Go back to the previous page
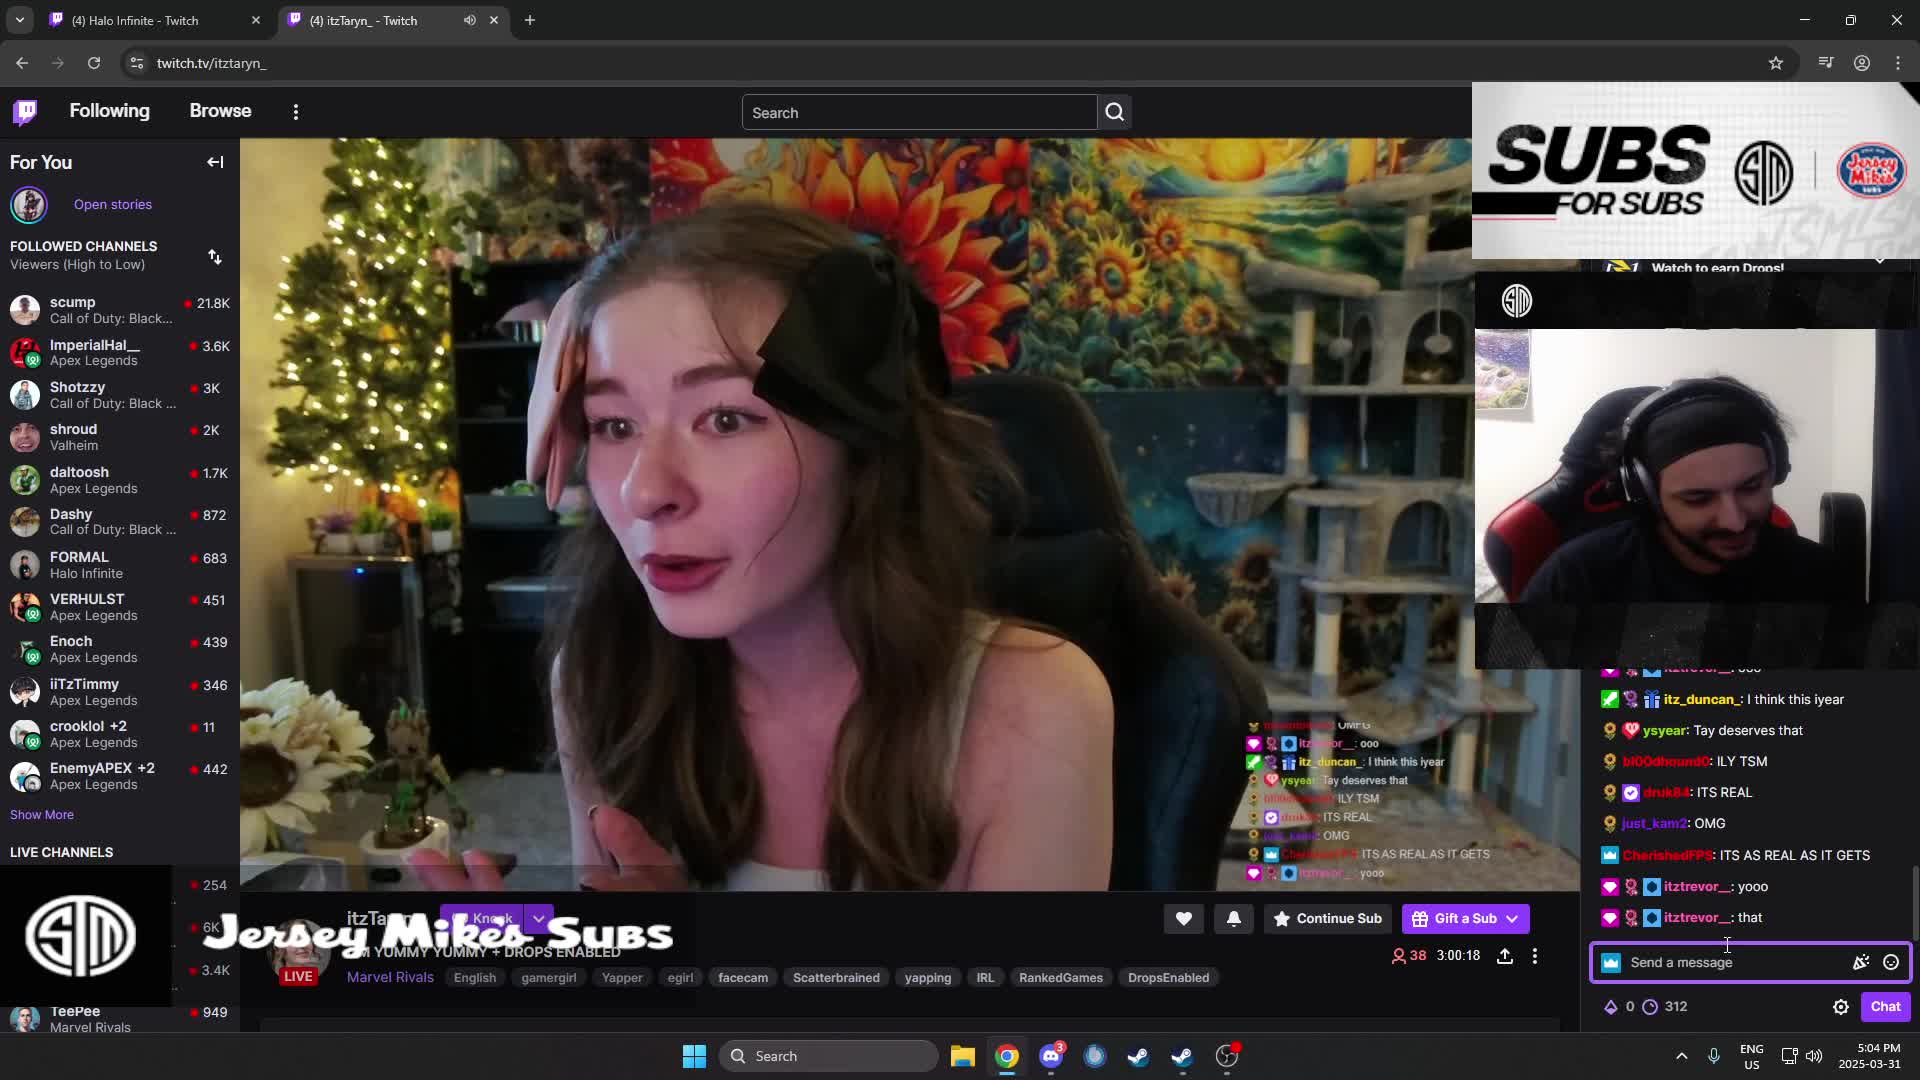 click(22, 63)
